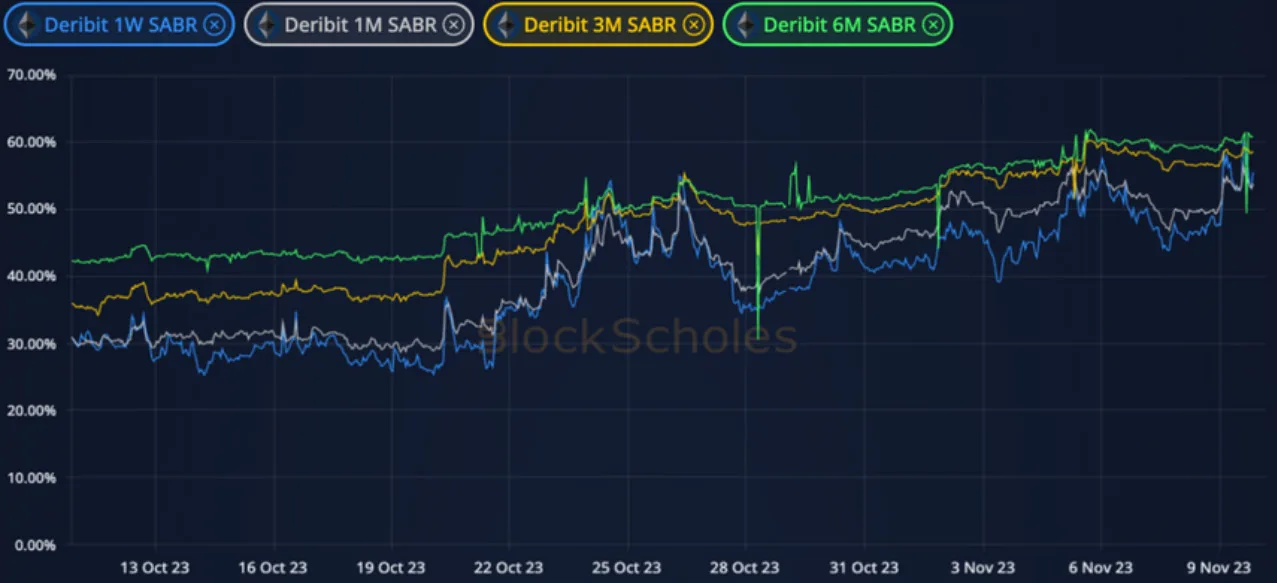Click the 25 Oct 23 date label
1277x583 pixels.
point(626,567)
